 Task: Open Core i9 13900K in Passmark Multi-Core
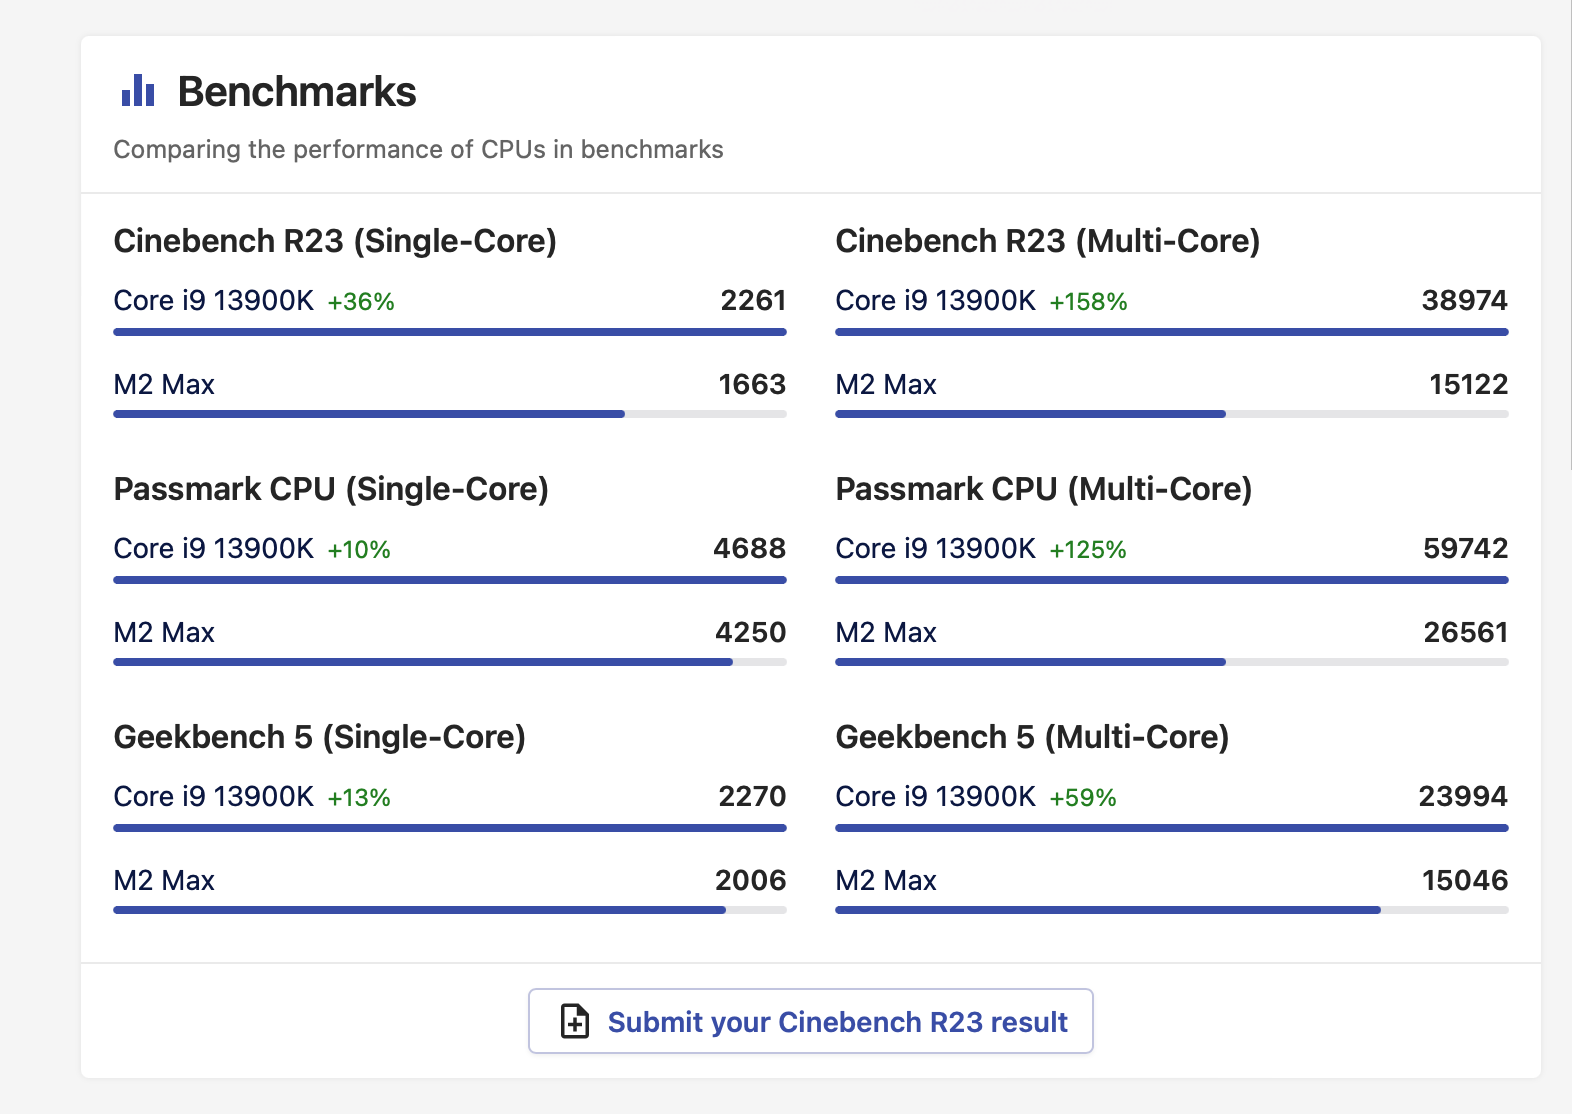(935, 549)
